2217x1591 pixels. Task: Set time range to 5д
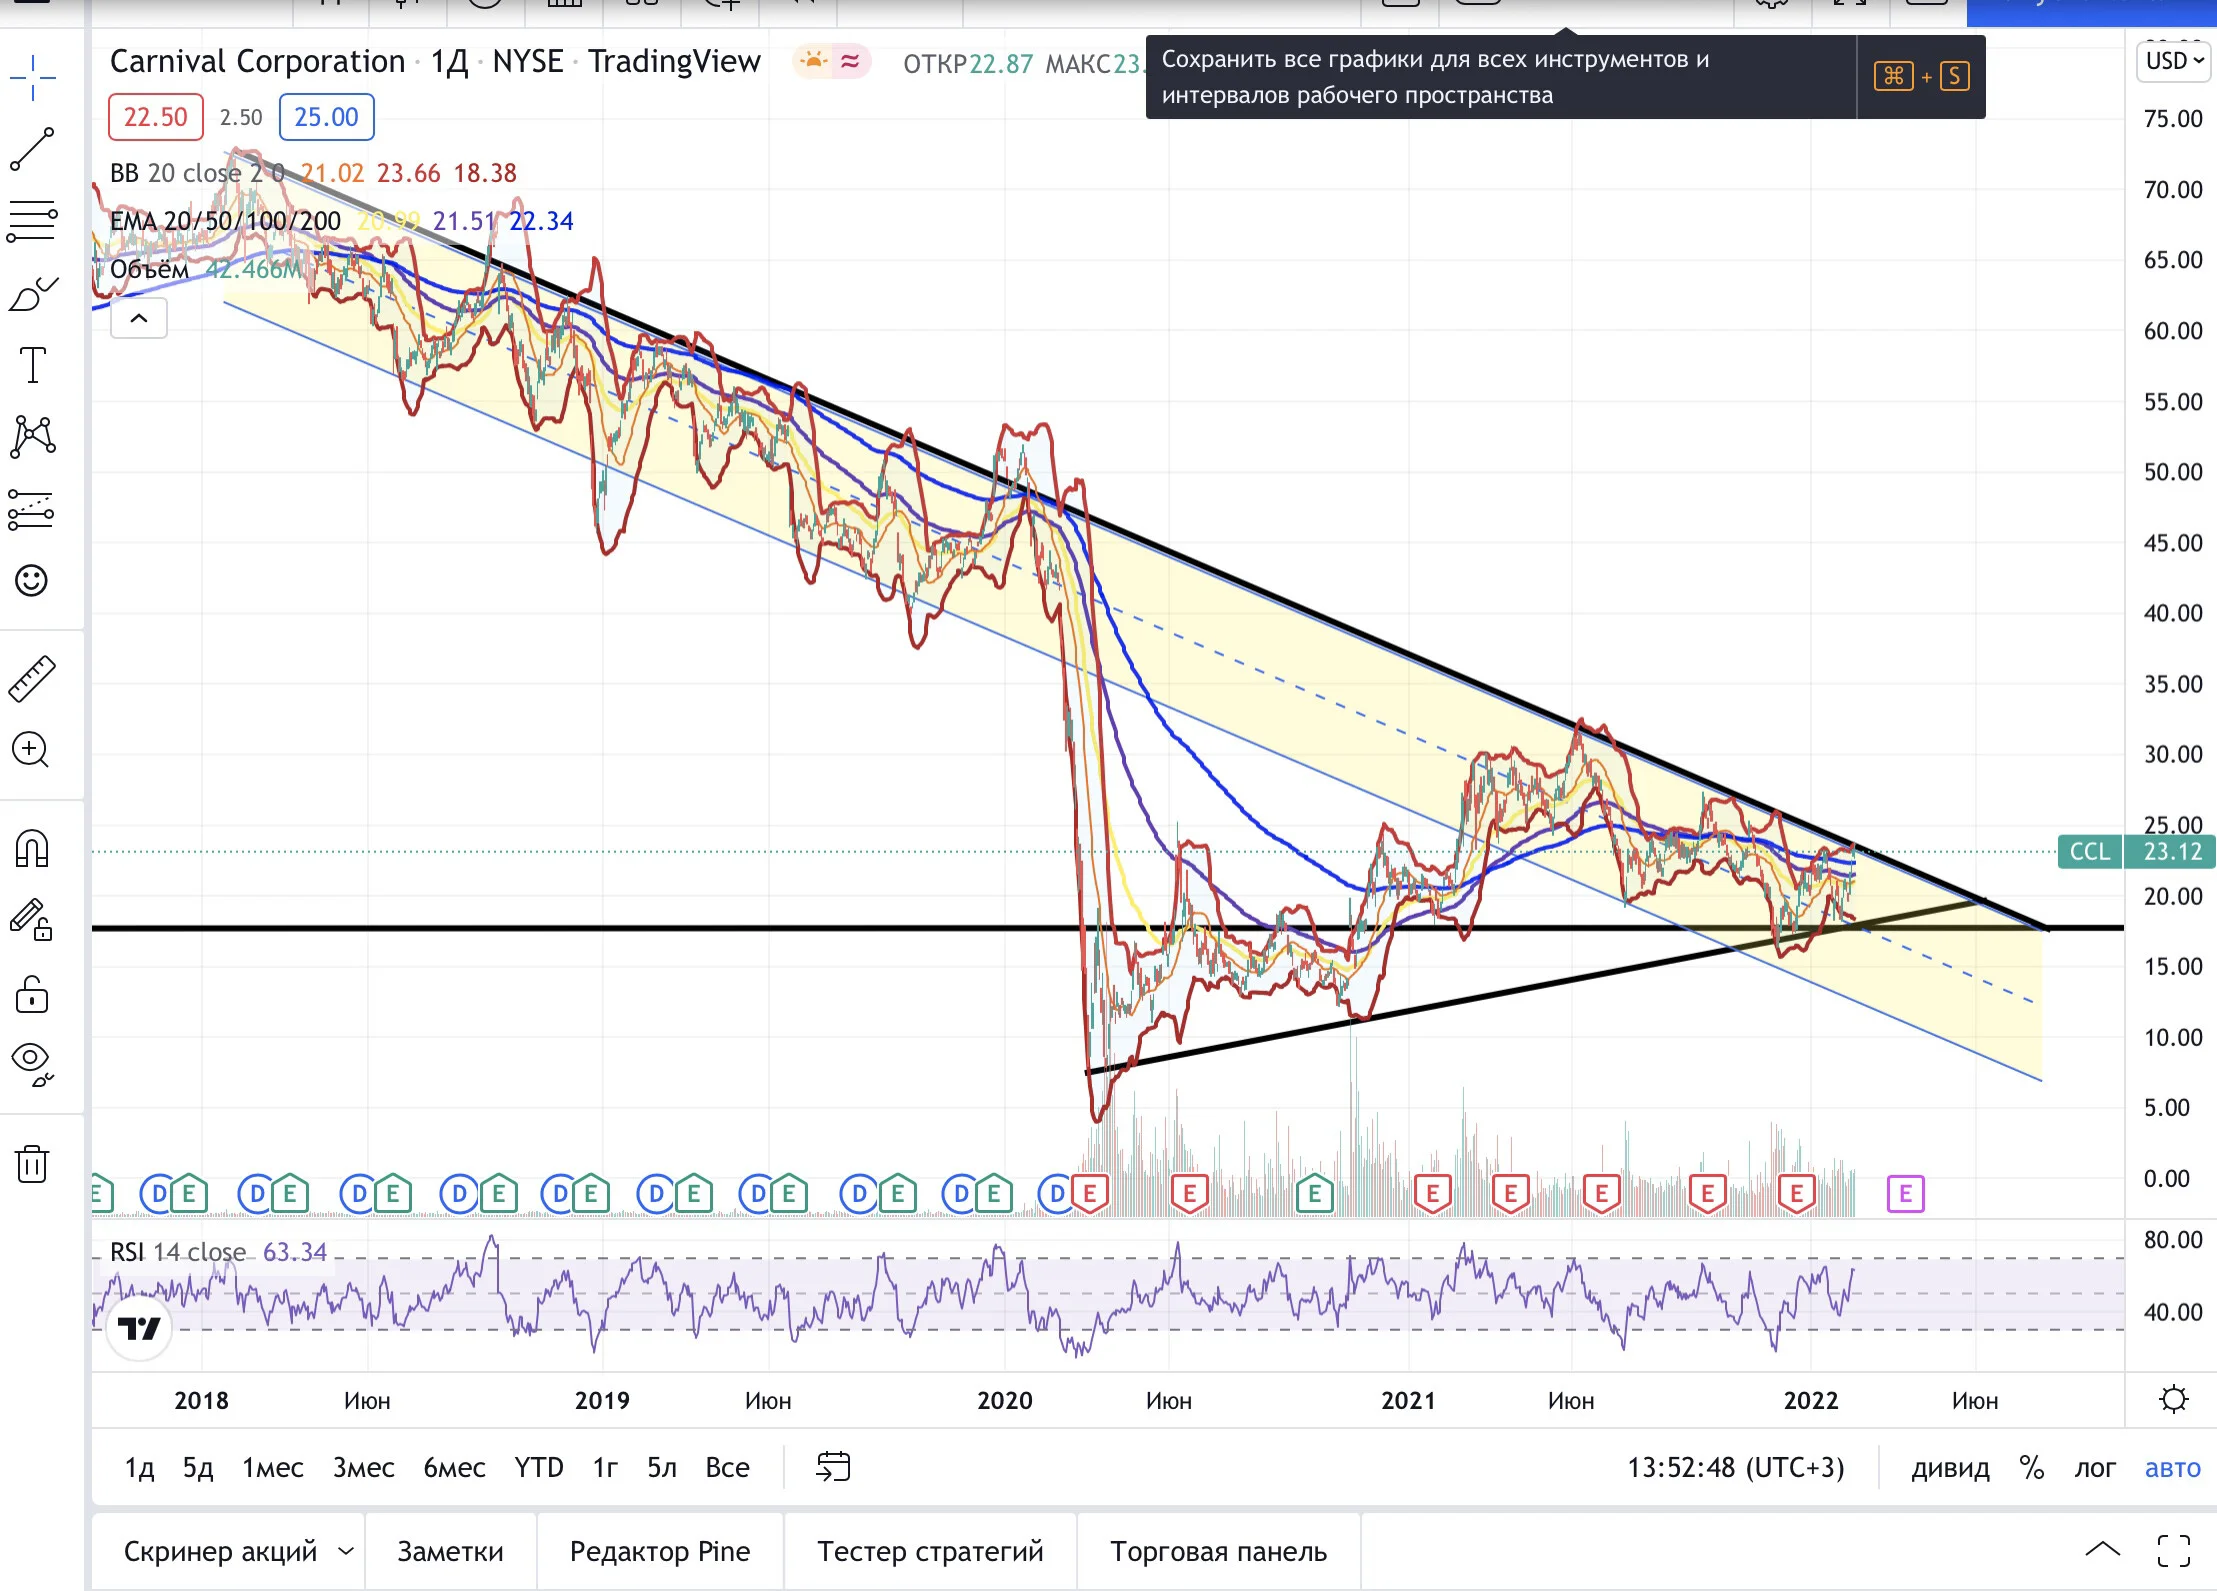[198, 1467]
